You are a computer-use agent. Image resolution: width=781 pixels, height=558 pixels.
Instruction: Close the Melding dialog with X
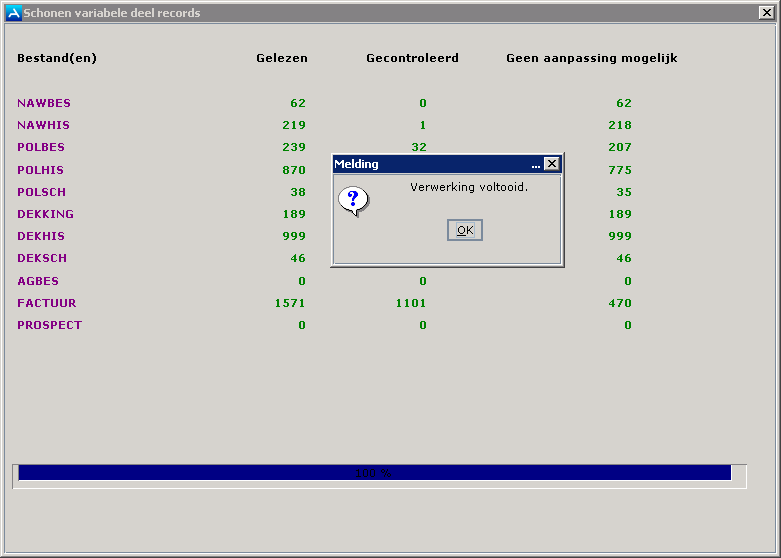coord(551,164)
